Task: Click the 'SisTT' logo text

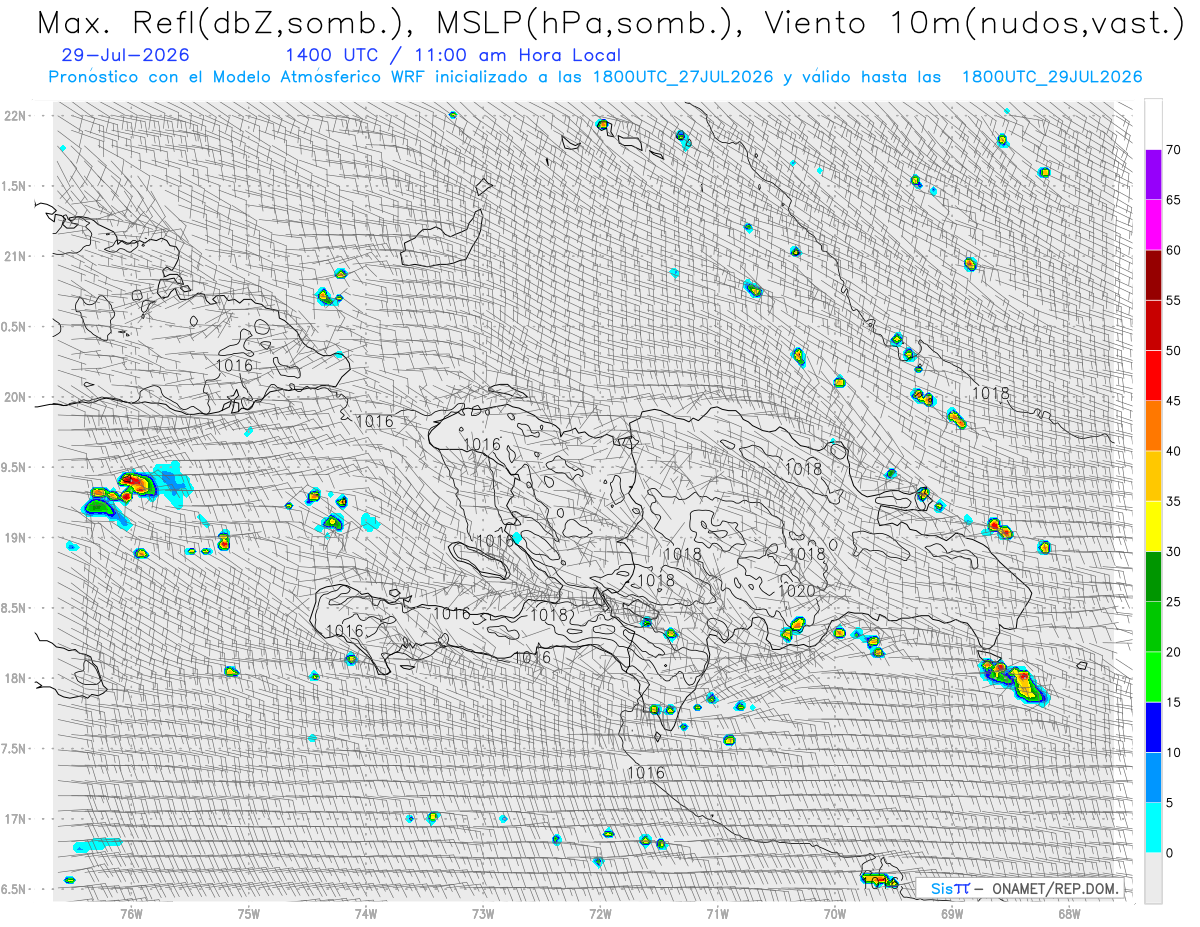Action: click(950, 888)
